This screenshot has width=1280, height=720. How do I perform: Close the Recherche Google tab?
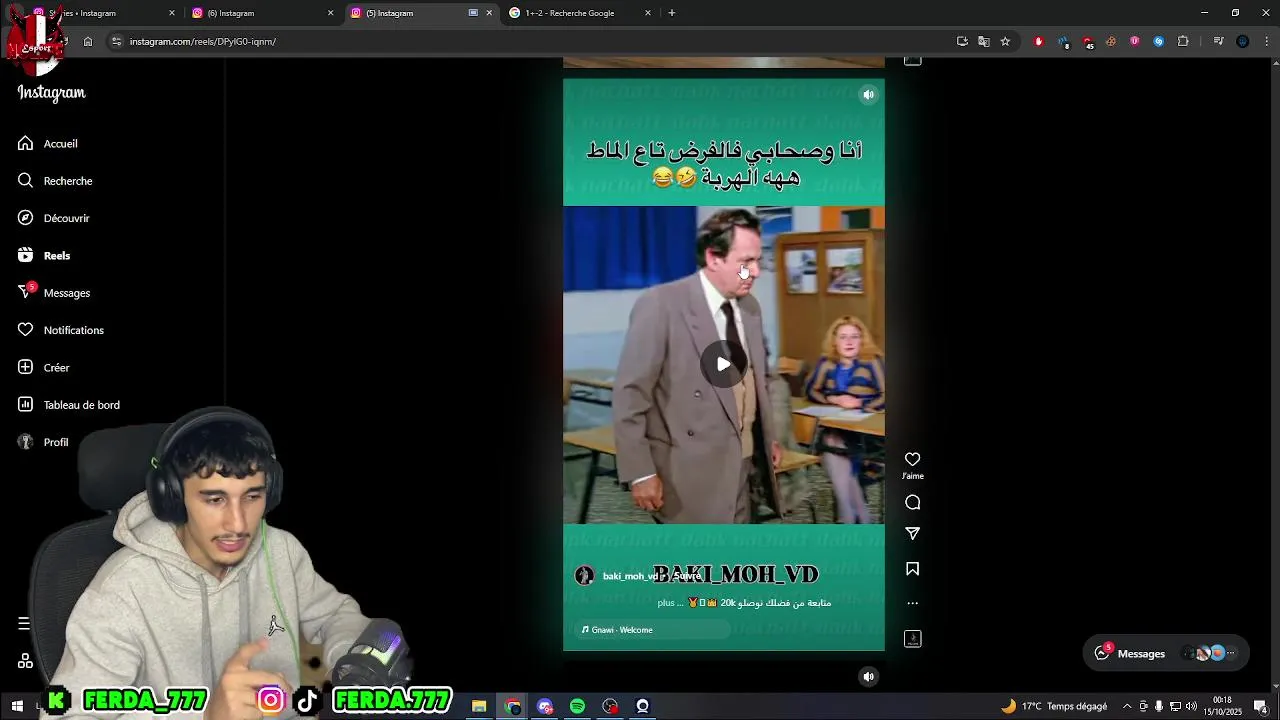(648, 13)
